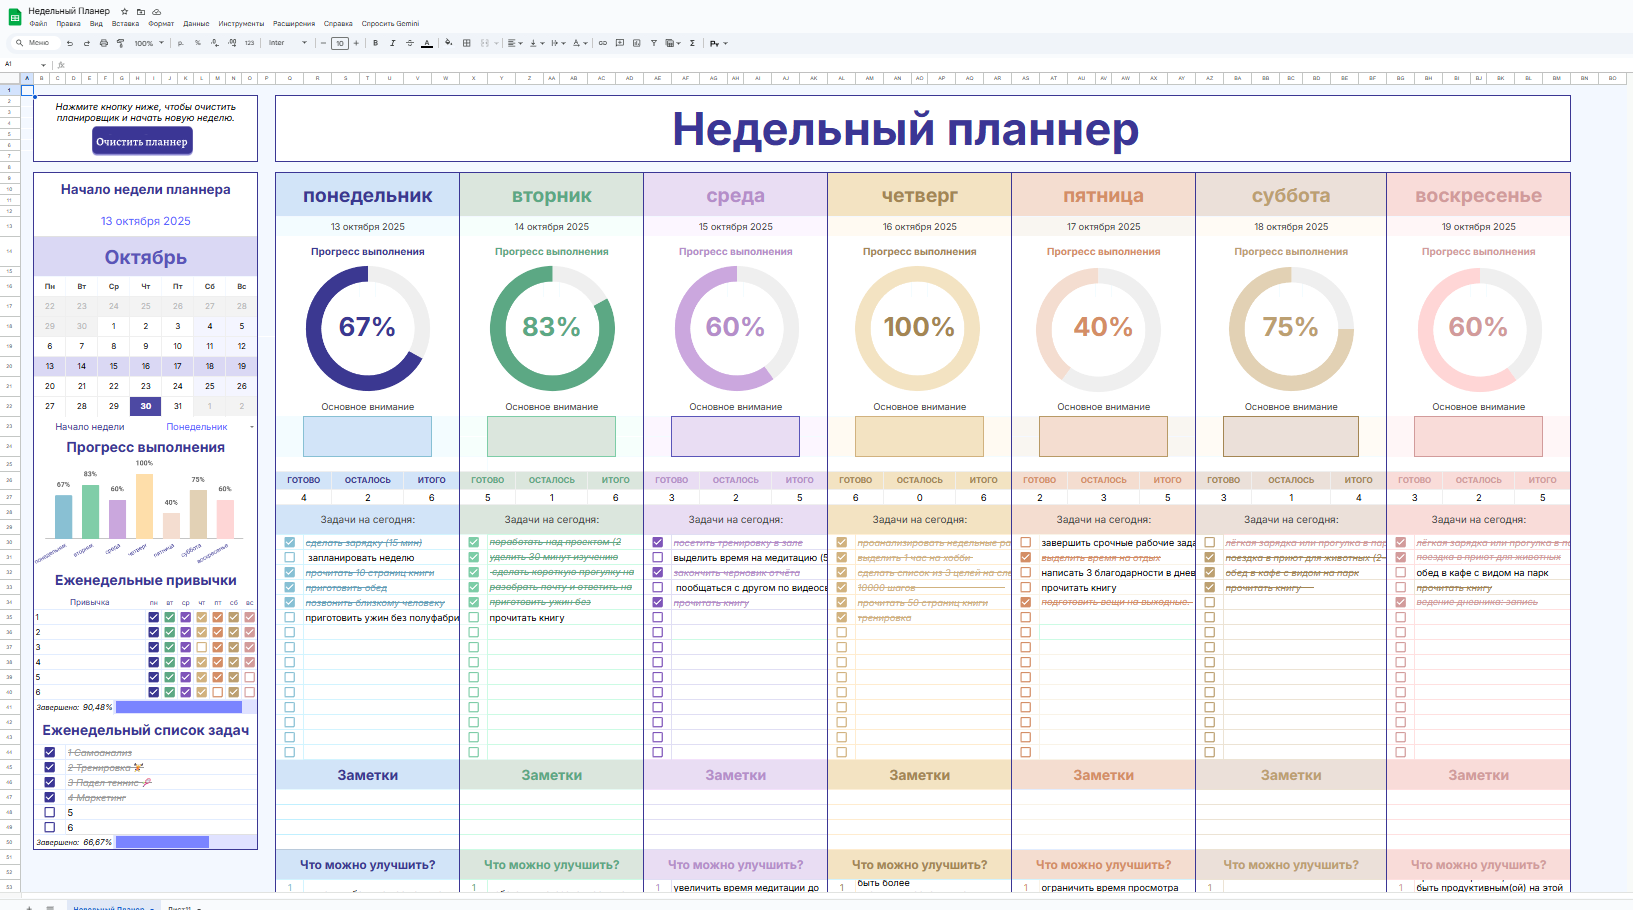Toggle bold formatting with the B icon
1633x910 pixels.
[375, 43]
